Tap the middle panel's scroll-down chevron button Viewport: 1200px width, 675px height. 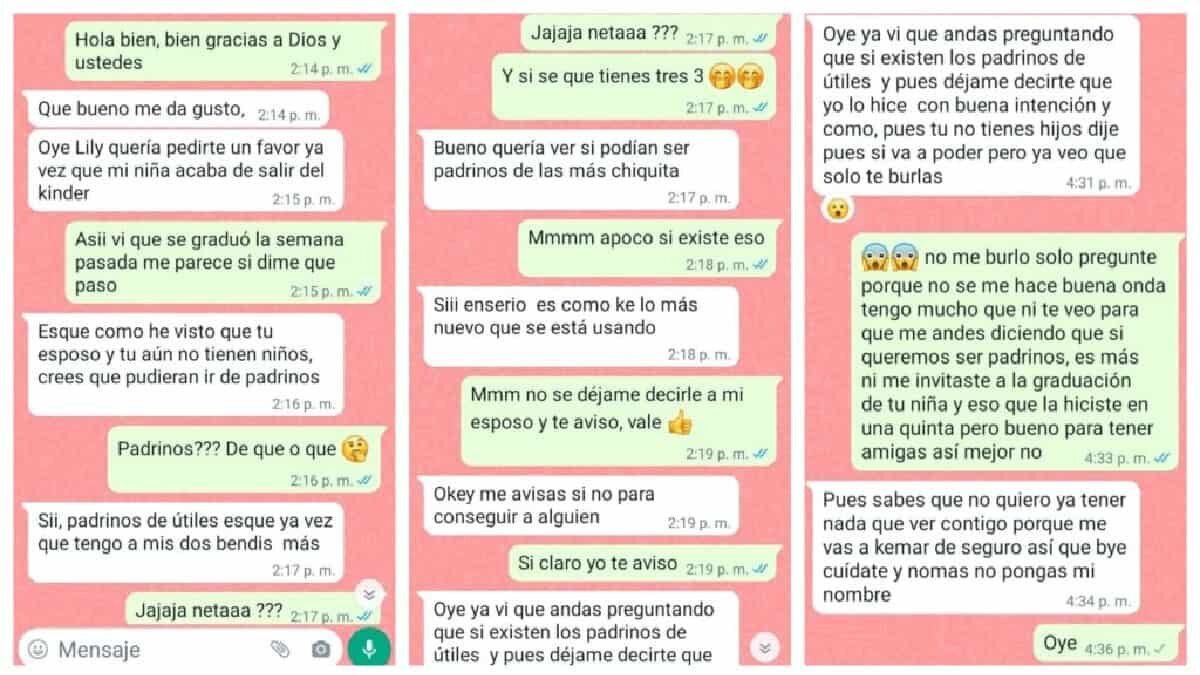click(x=765, y=646)
